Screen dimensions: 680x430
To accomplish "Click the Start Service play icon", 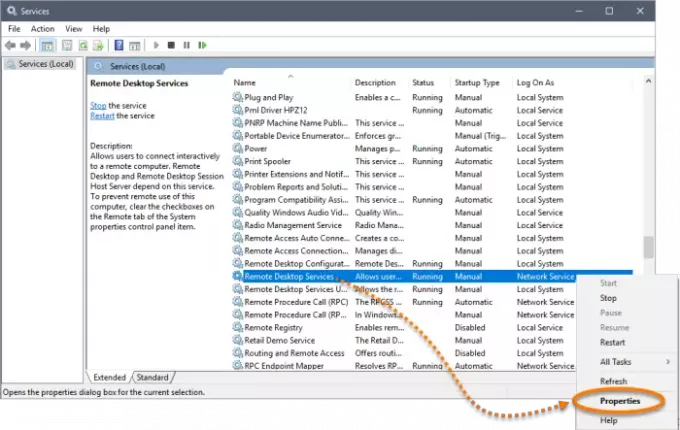I will [x=156, y=45].
